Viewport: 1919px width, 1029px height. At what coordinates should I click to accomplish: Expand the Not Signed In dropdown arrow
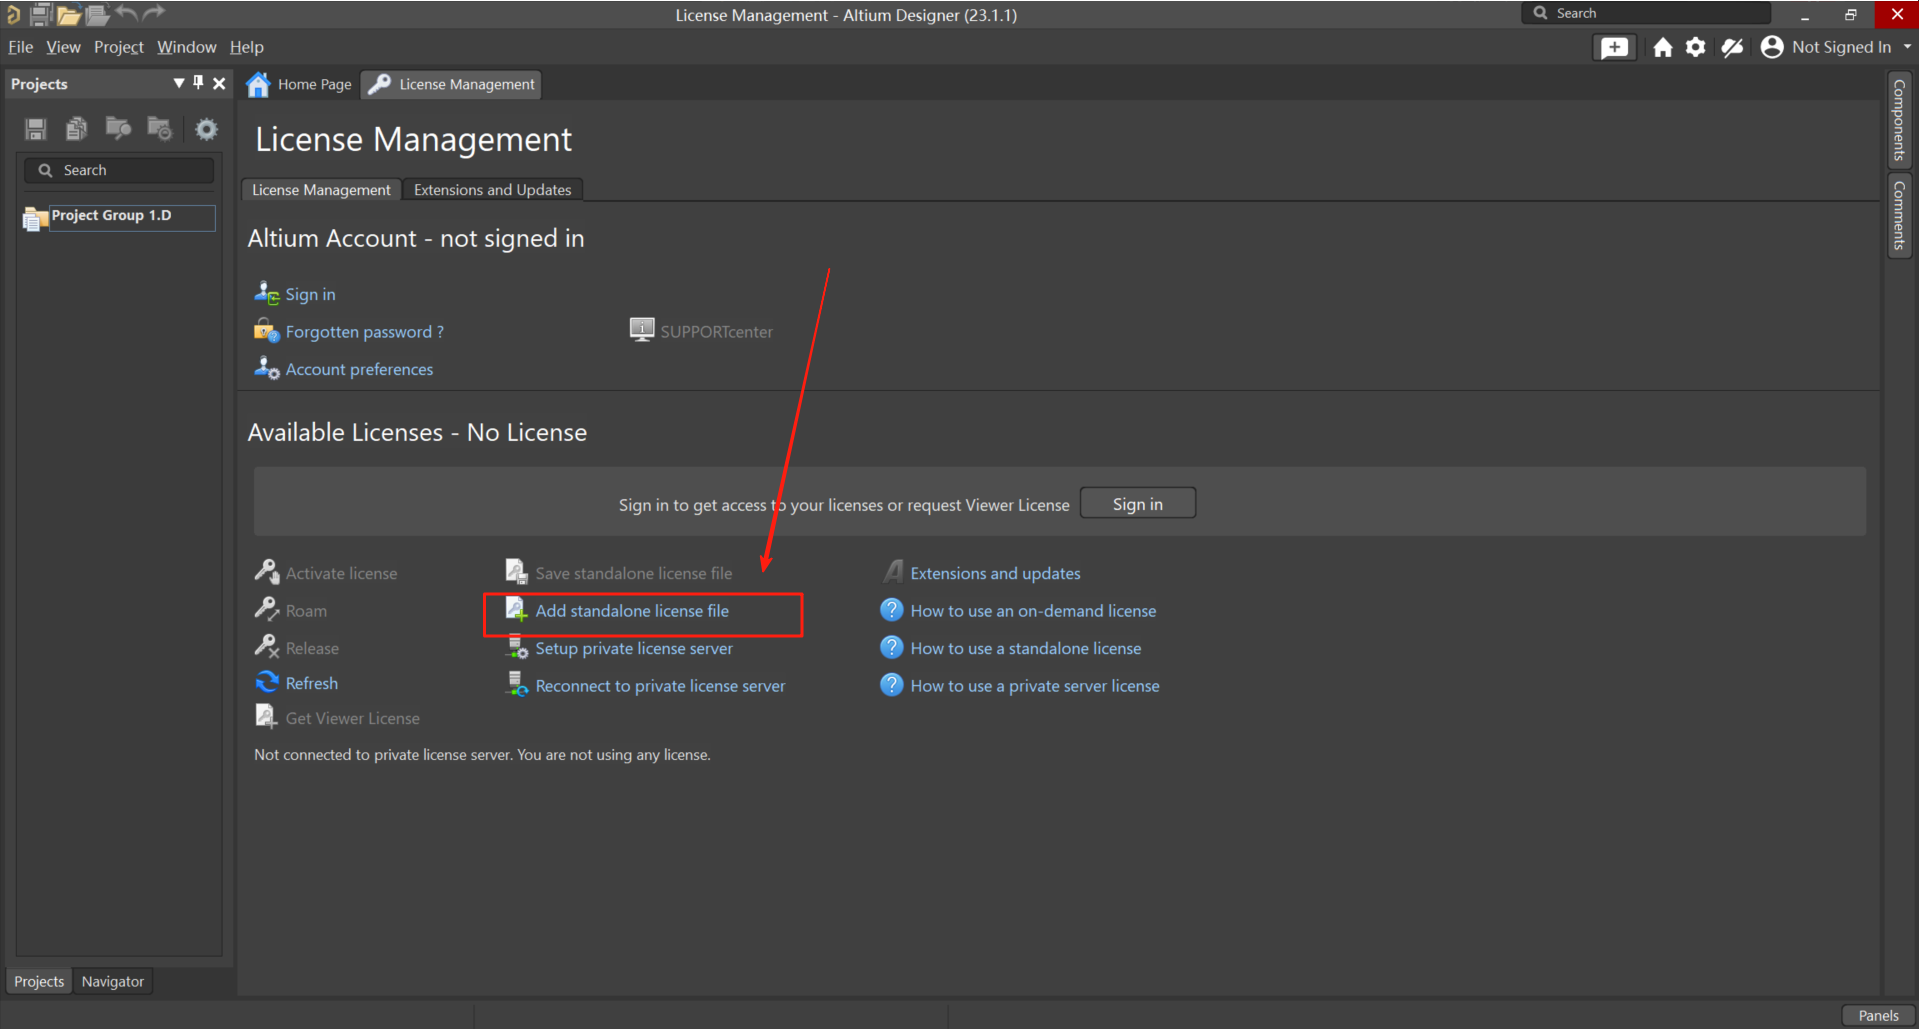click(x=1907, y=47)
